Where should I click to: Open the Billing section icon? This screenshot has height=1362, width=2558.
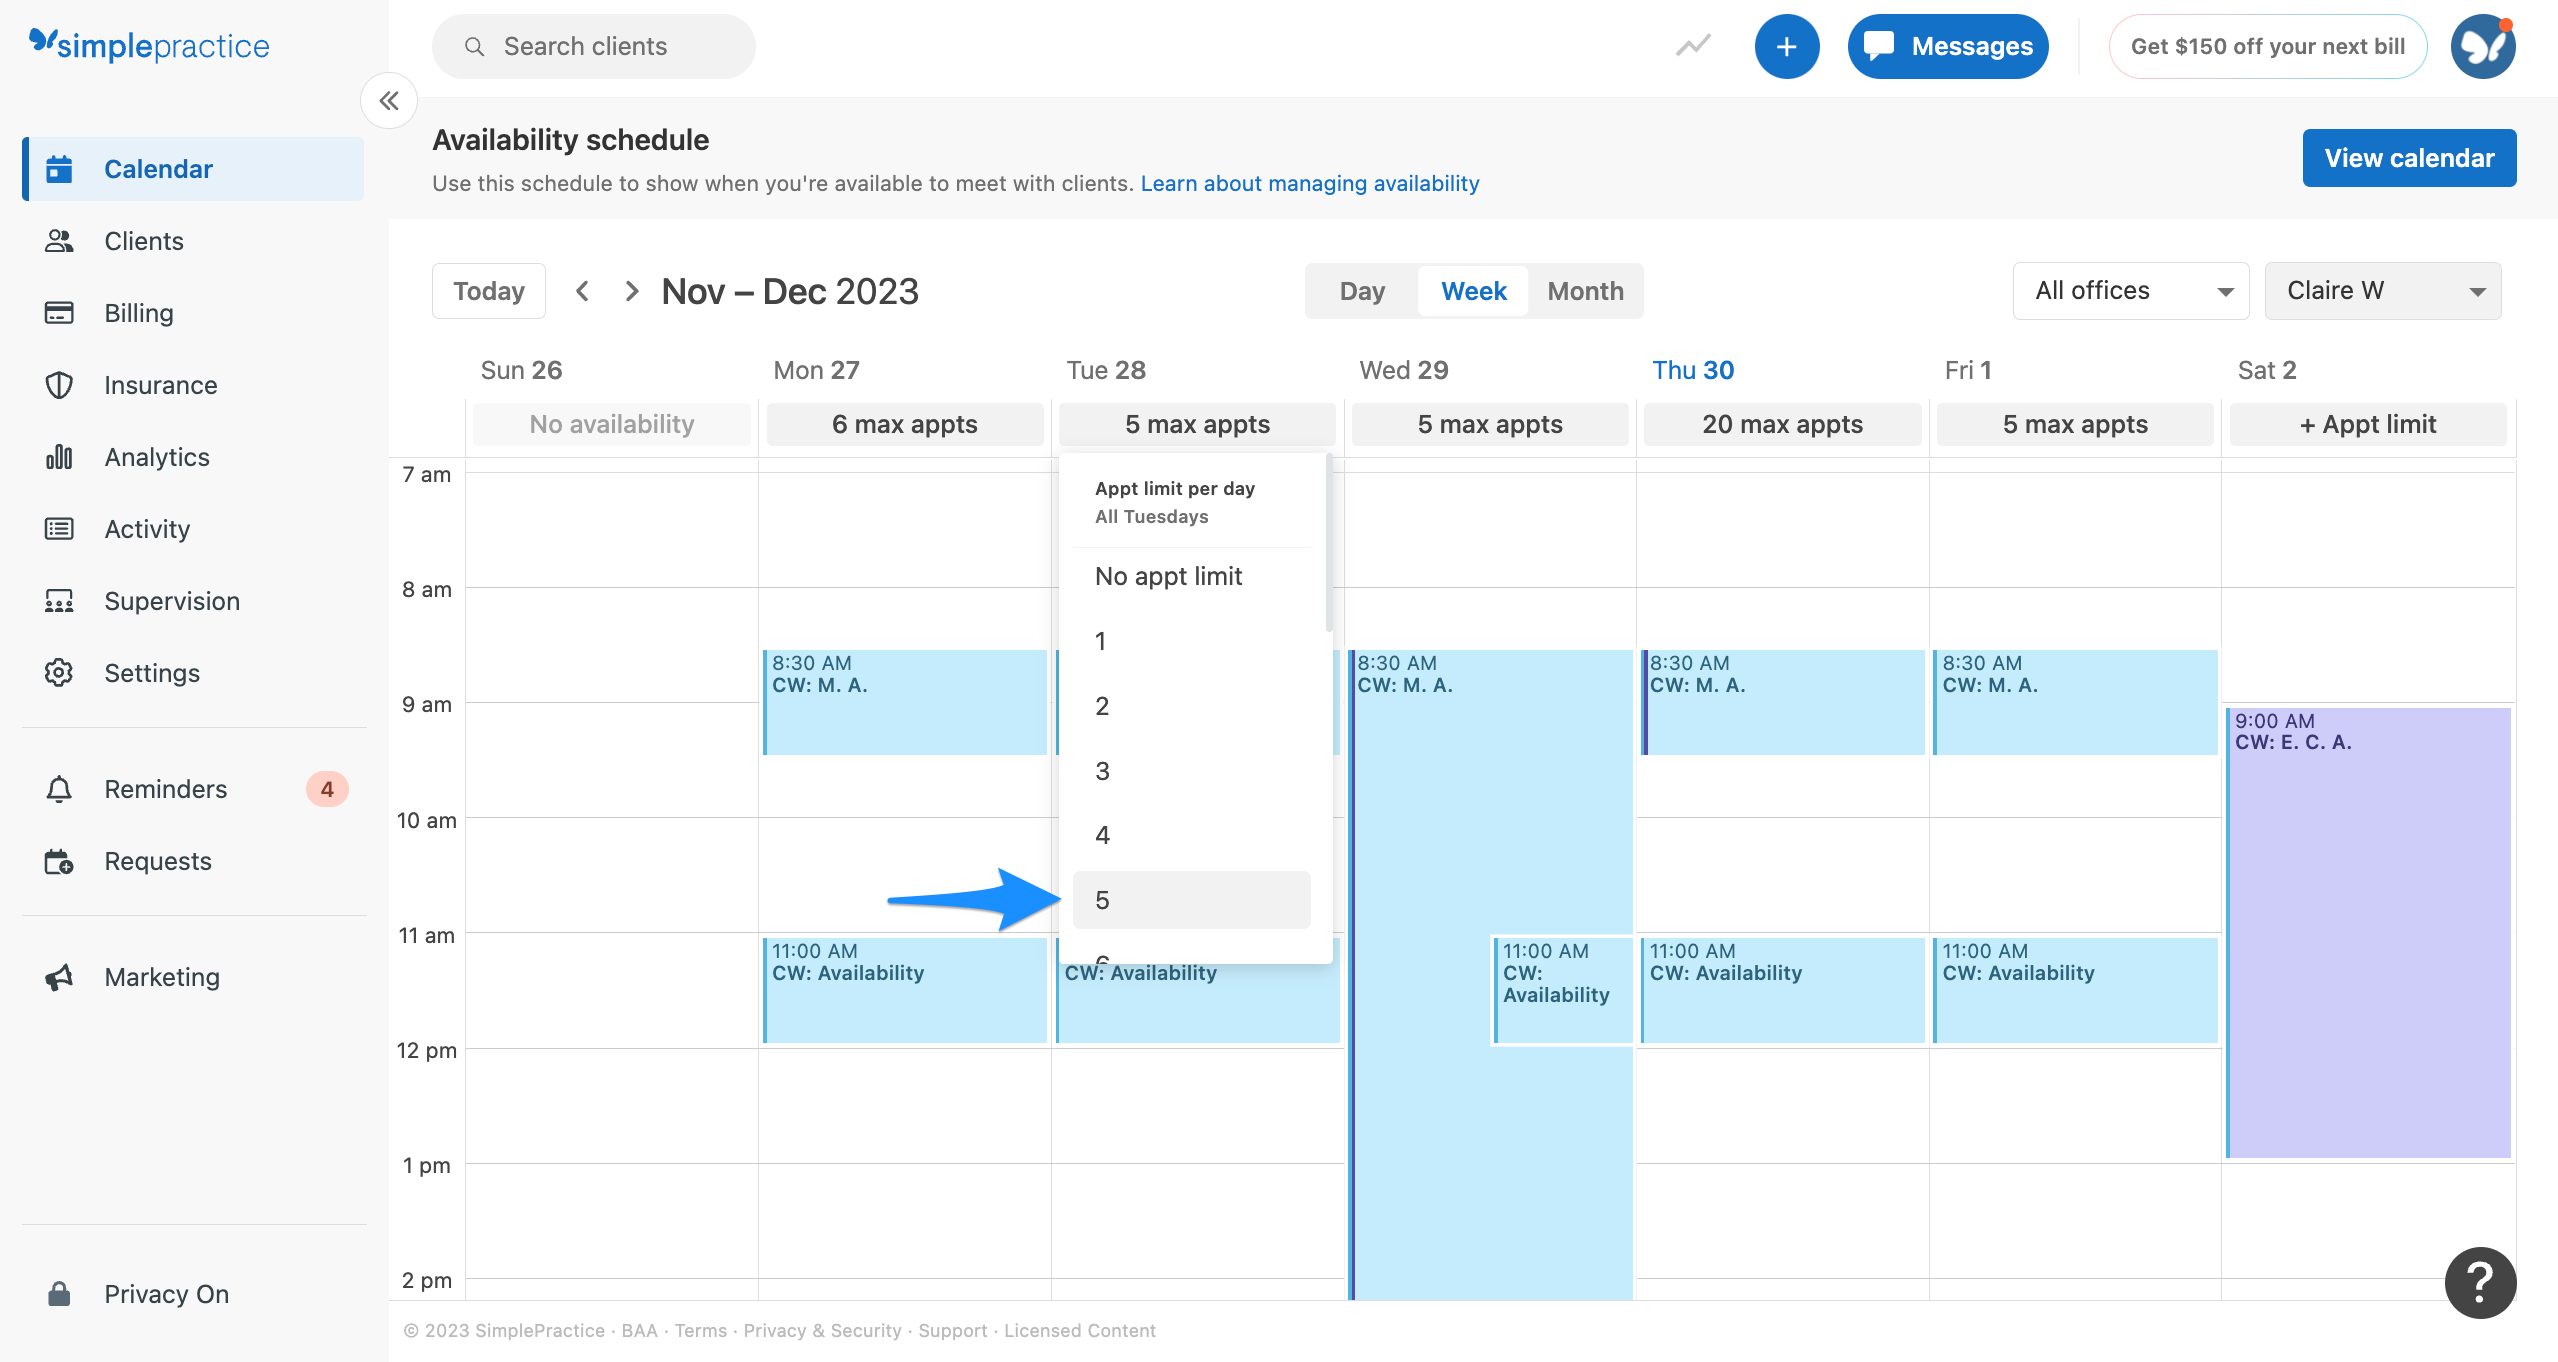pyautogui.click(x=59, y=312)
